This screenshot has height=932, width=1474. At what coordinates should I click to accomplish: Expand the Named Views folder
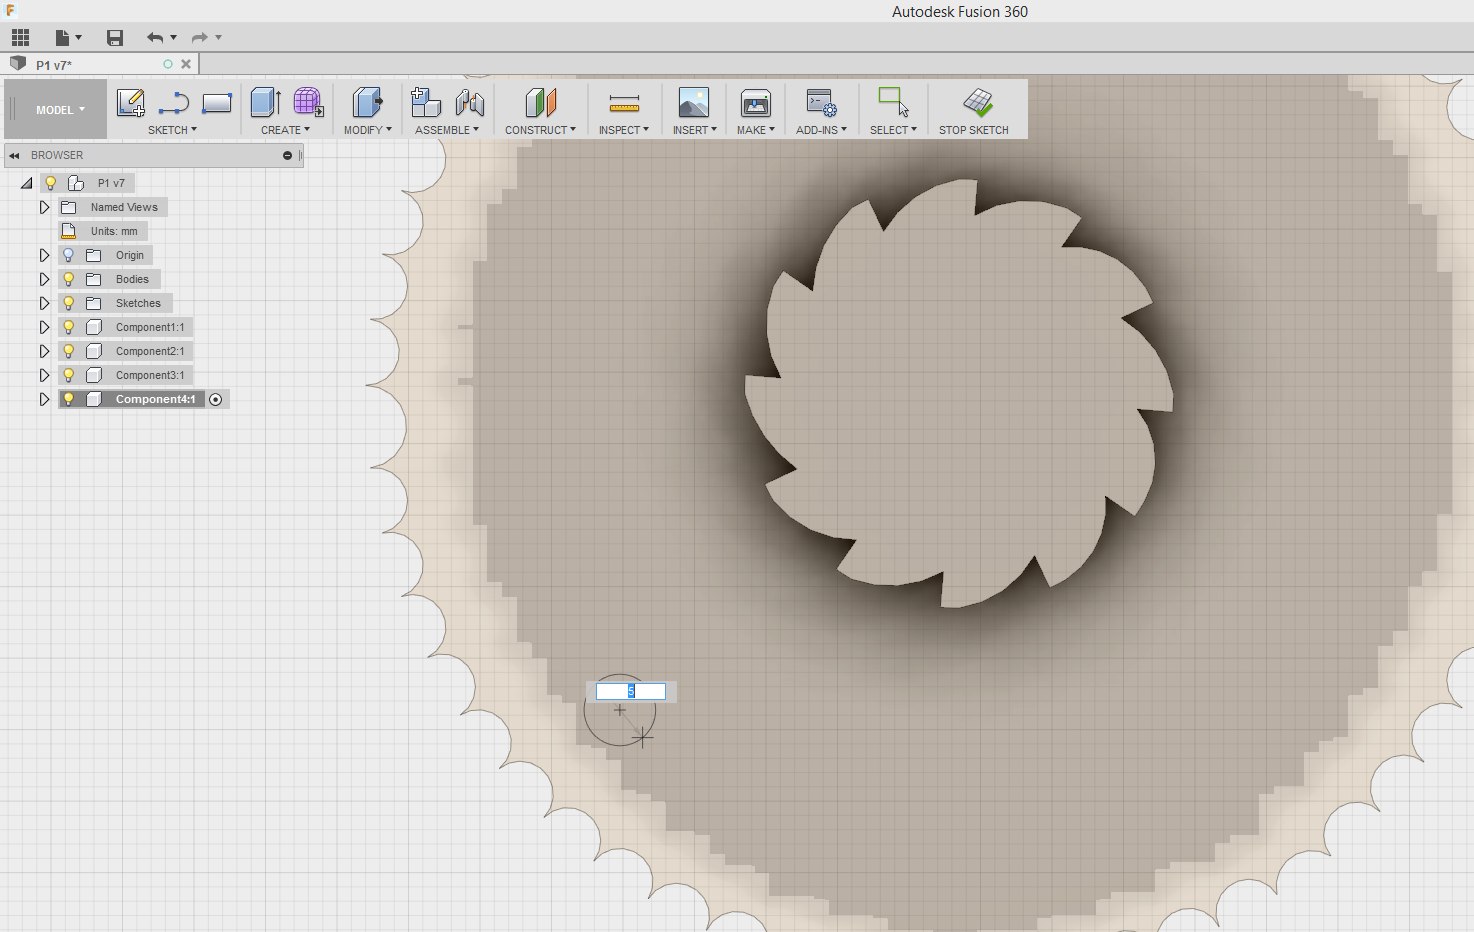(x=44, y=207)
